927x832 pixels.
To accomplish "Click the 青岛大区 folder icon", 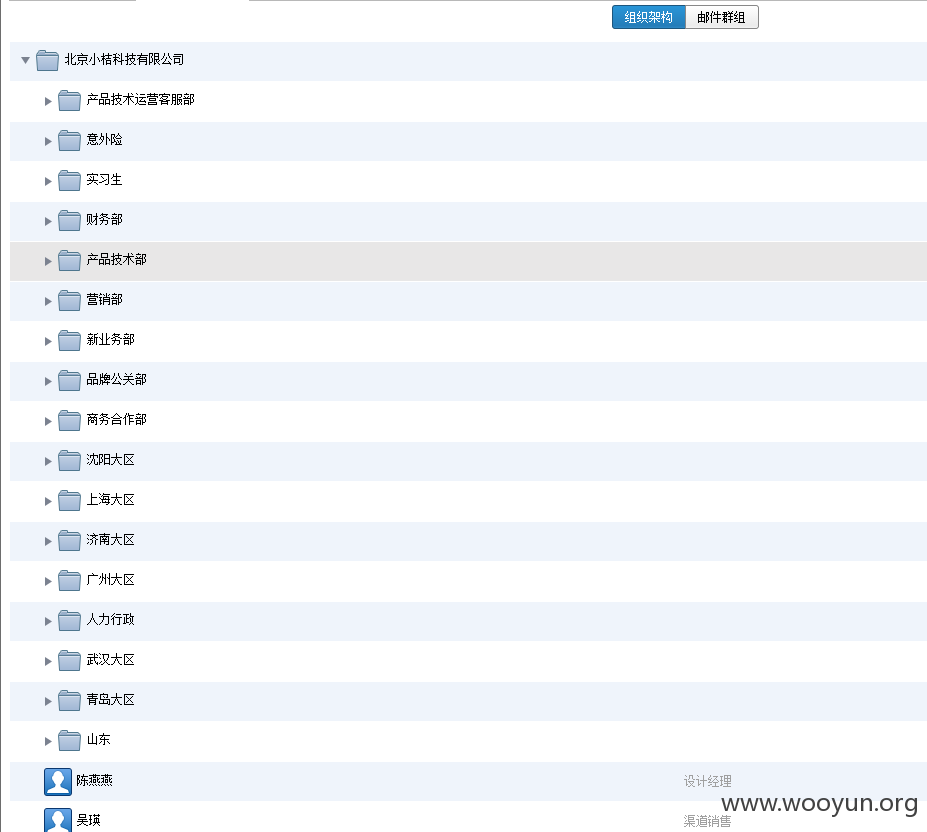I will pos(69,700).
